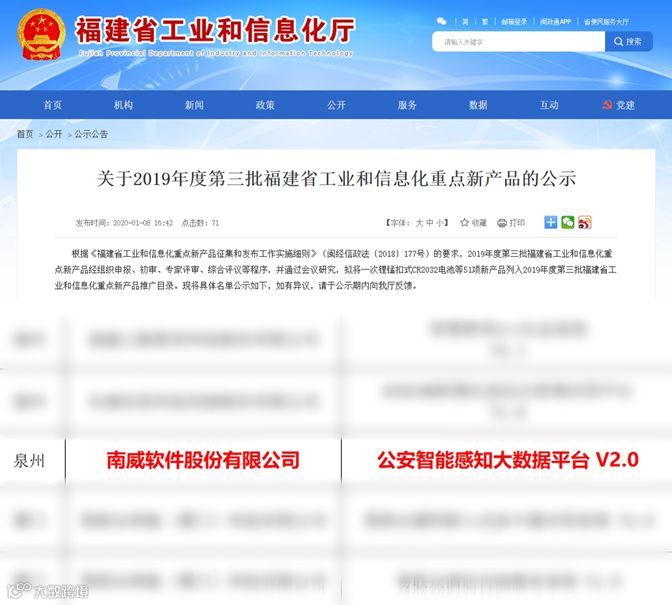The width and height of the screenshot is (672, 605).
Task: Click the site title 福建省工业和信息化厅
Action: [x=215, y=30]
